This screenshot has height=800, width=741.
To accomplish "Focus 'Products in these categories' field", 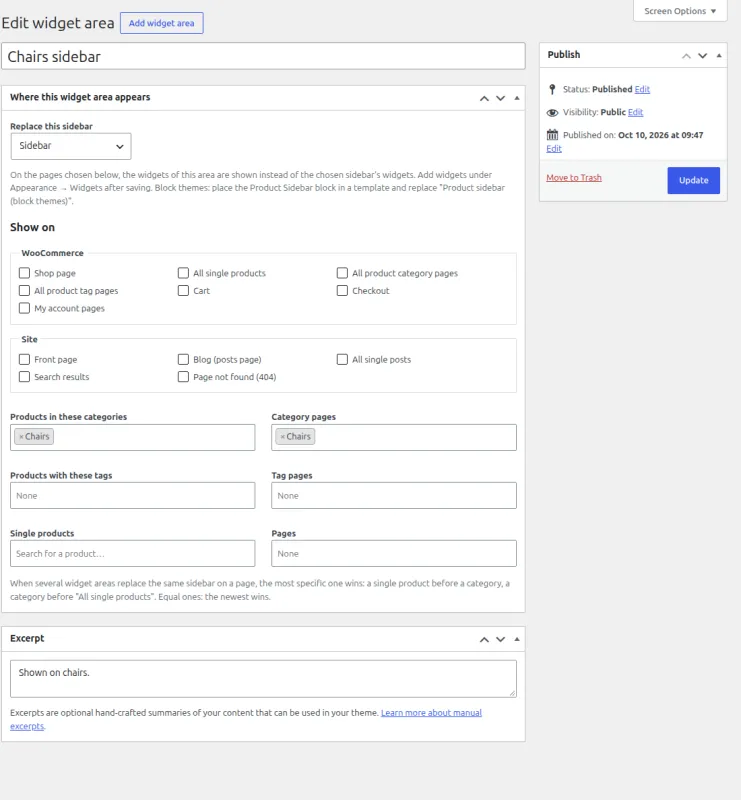I will pos(133,437).
